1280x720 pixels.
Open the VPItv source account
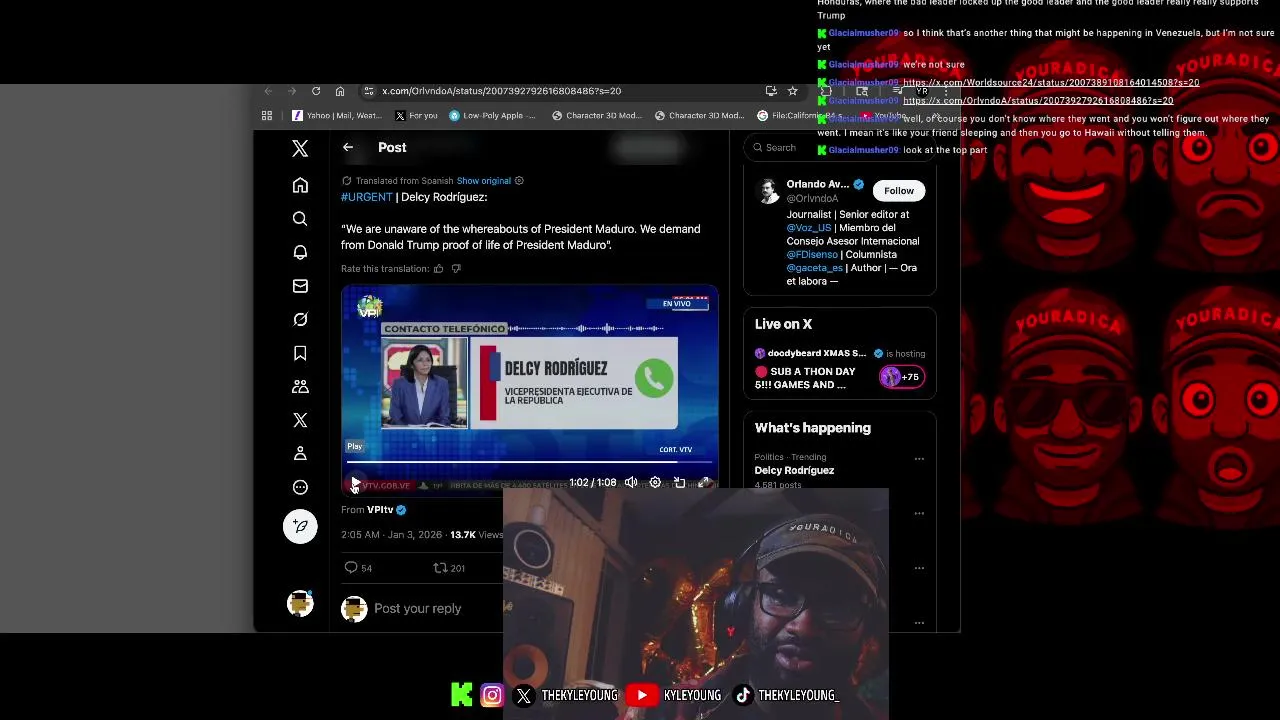(380, 510)
